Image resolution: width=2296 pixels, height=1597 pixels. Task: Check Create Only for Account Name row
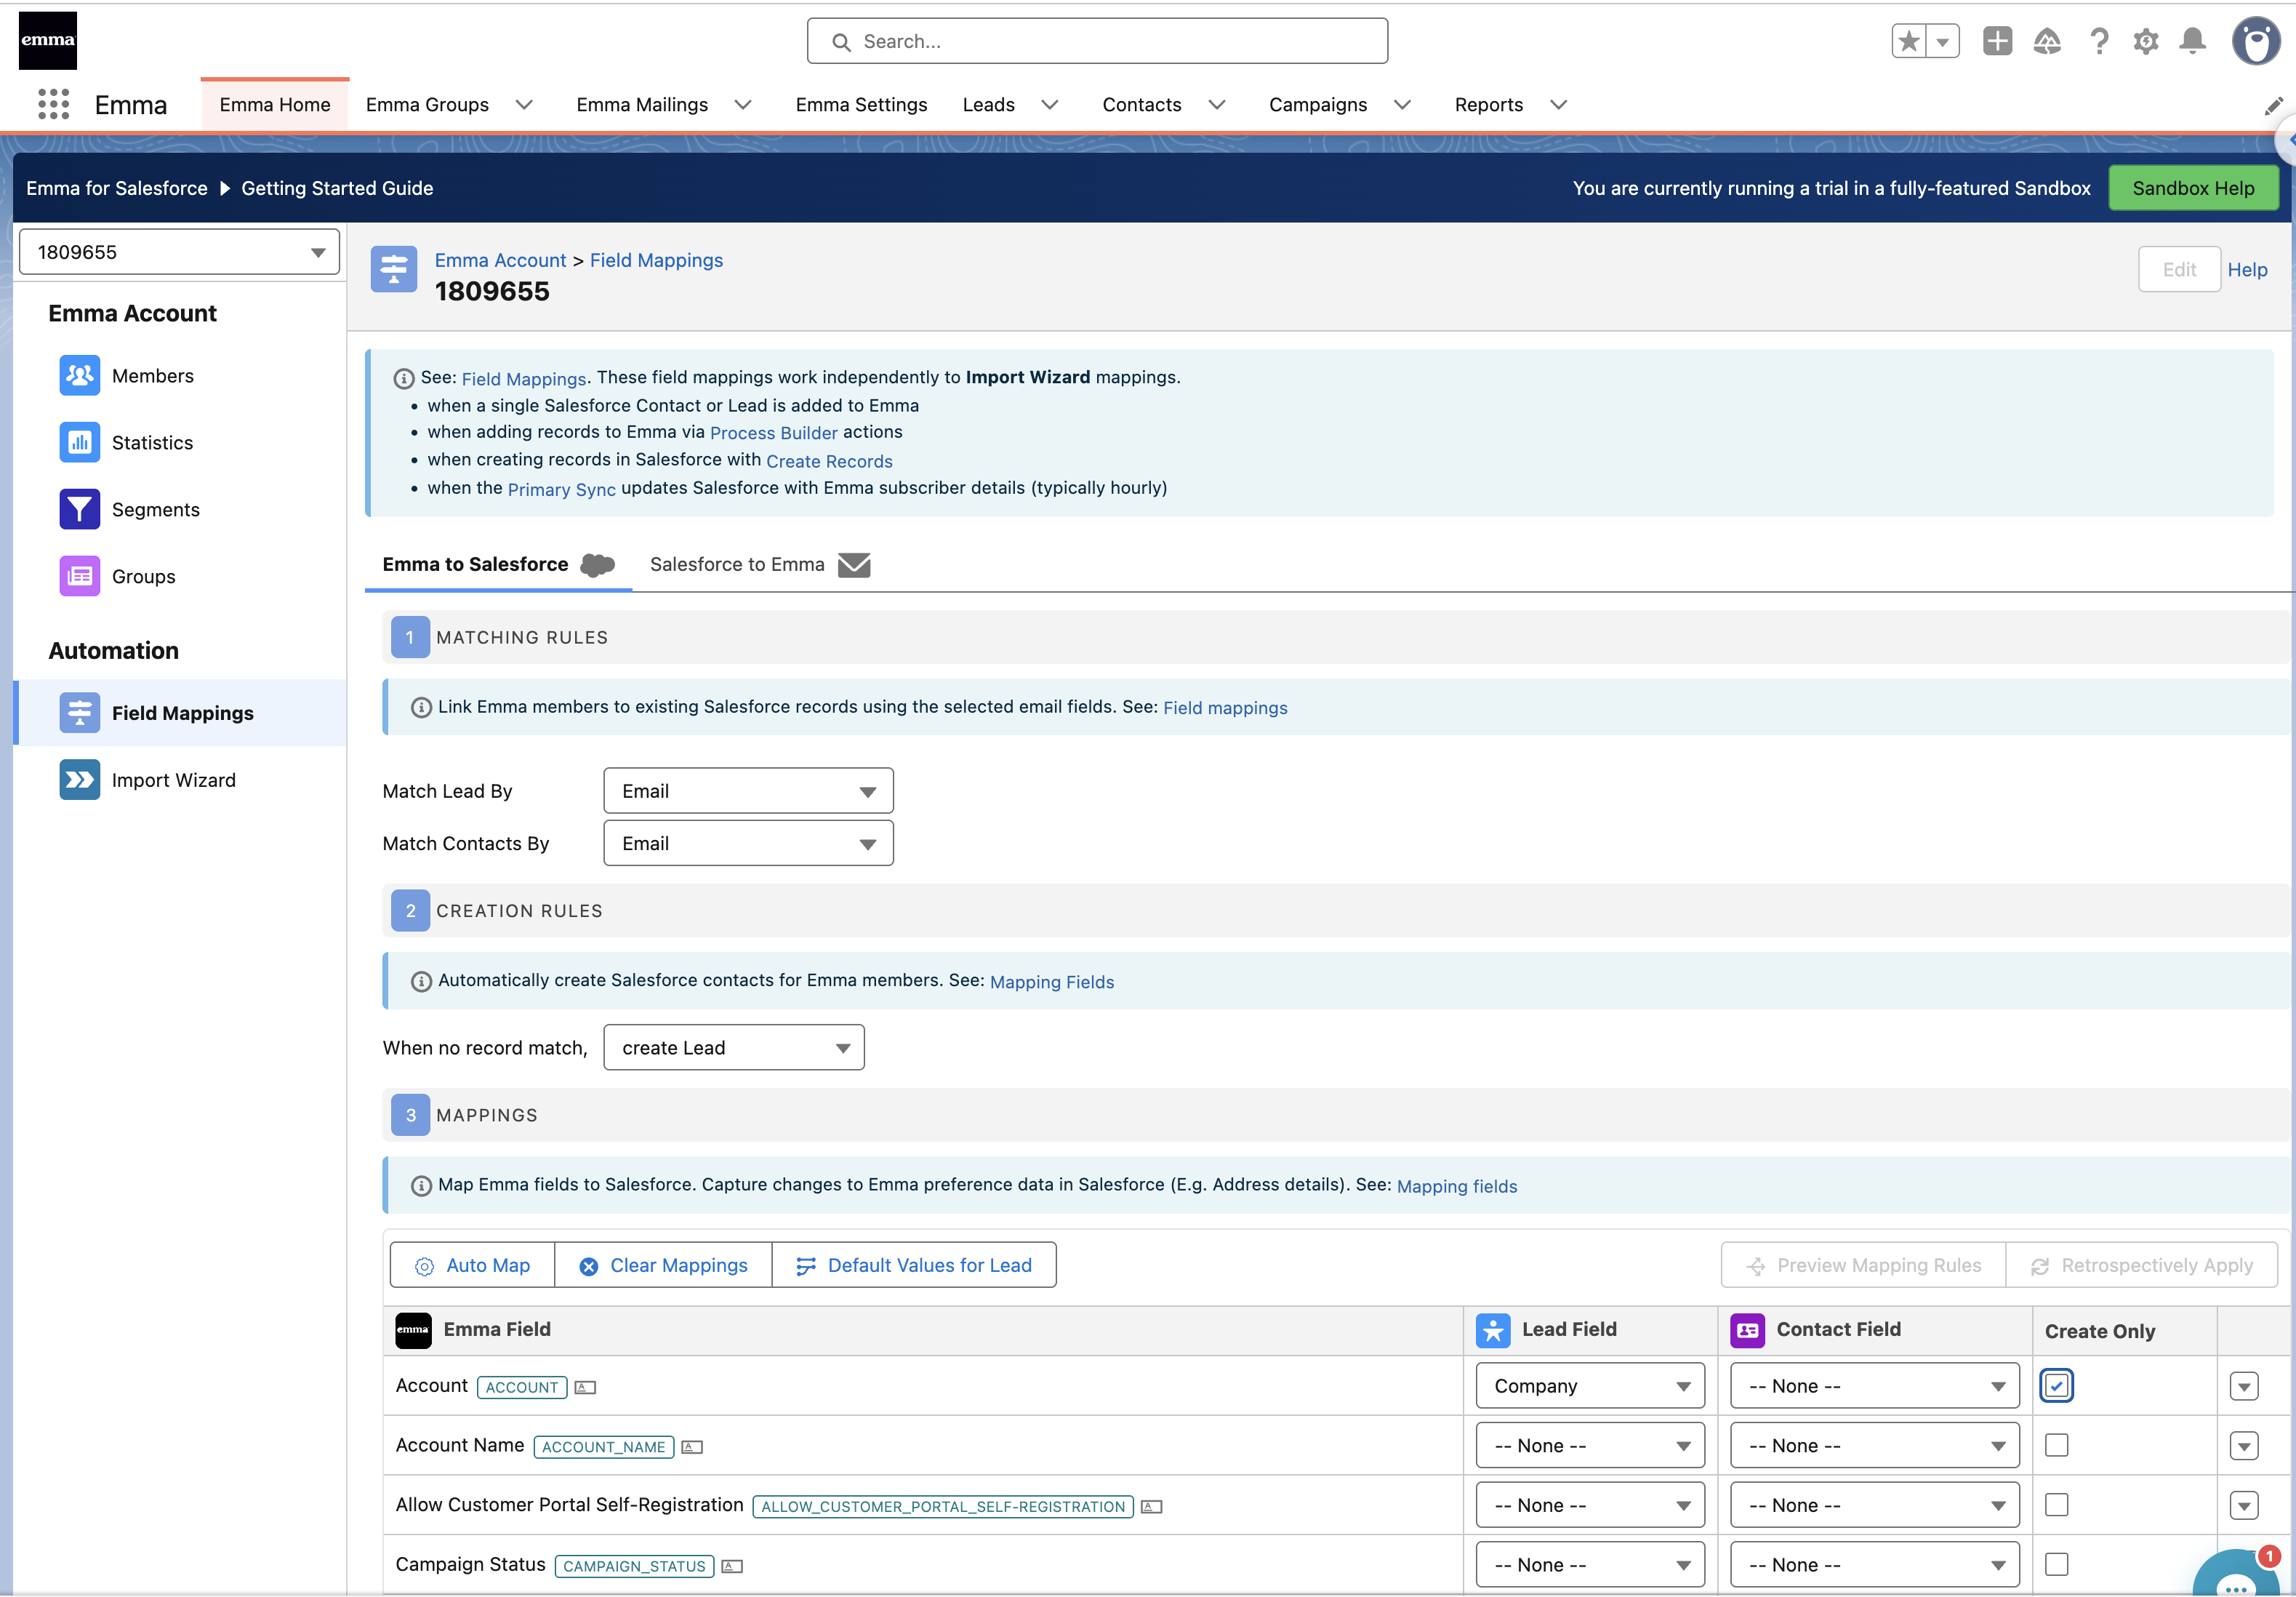pos(2056,1445)
